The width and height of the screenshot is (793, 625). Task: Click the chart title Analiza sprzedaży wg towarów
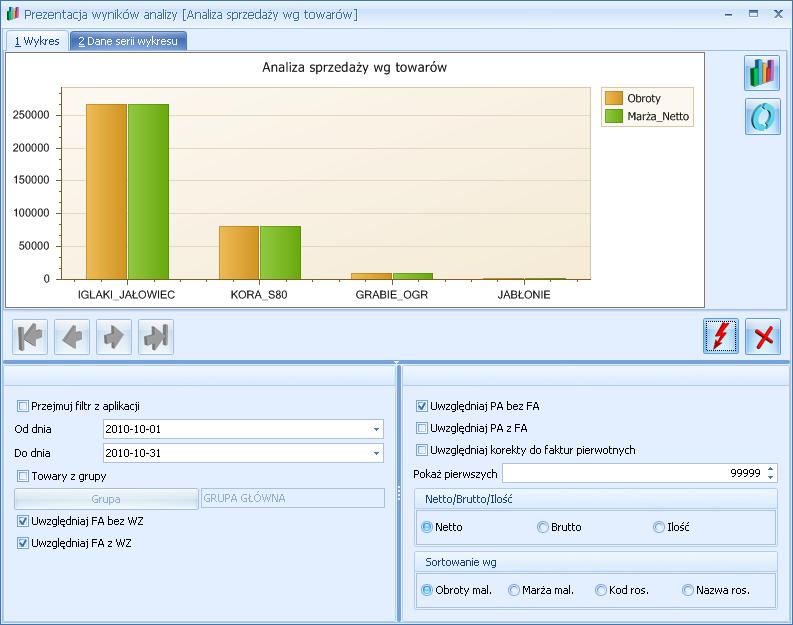click(355, 67)
